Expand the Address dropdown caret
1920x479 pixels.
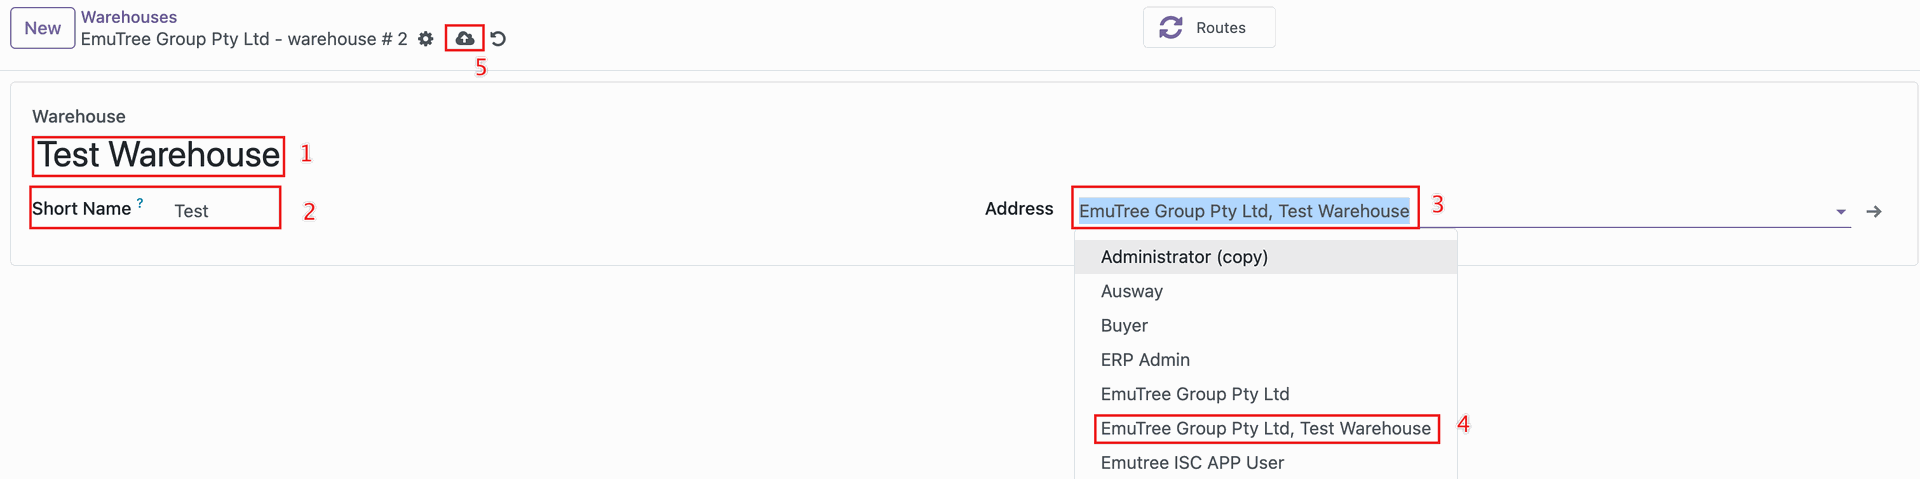point(1840,212)
